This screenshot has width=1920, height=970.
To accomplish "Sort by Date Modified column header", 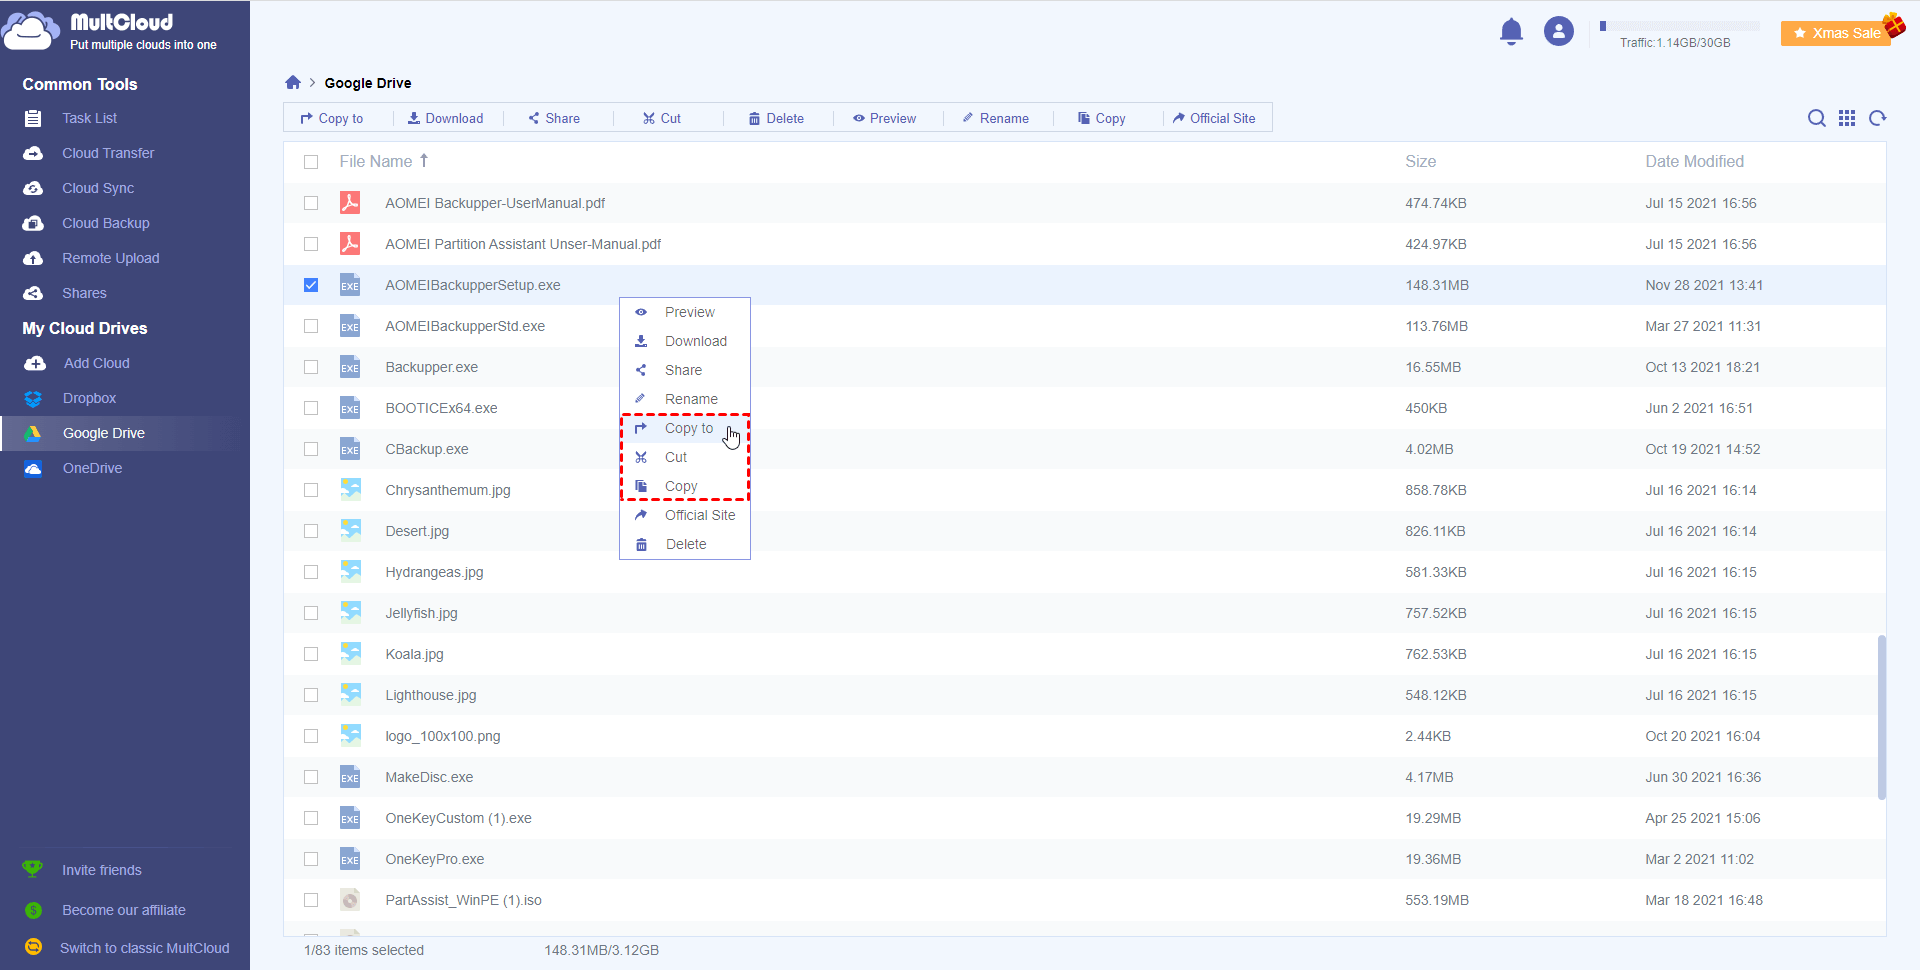I will tap(1694, 161).
